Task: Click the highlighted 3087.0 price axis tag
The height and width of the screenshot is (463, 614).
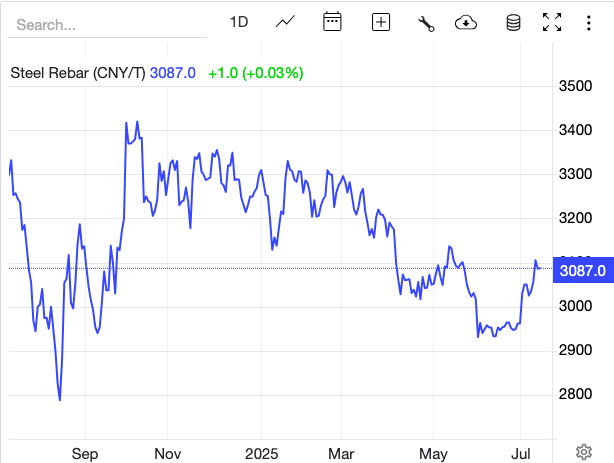Action: click(580, 270)
